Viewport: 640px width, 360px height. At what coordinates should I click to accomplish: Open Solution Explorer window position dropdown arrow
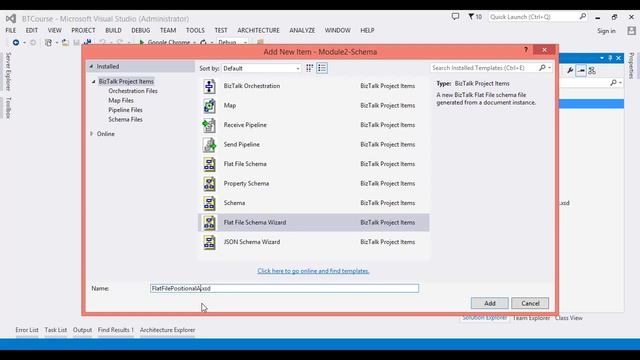pyautogui.click(x=602, y=58)
